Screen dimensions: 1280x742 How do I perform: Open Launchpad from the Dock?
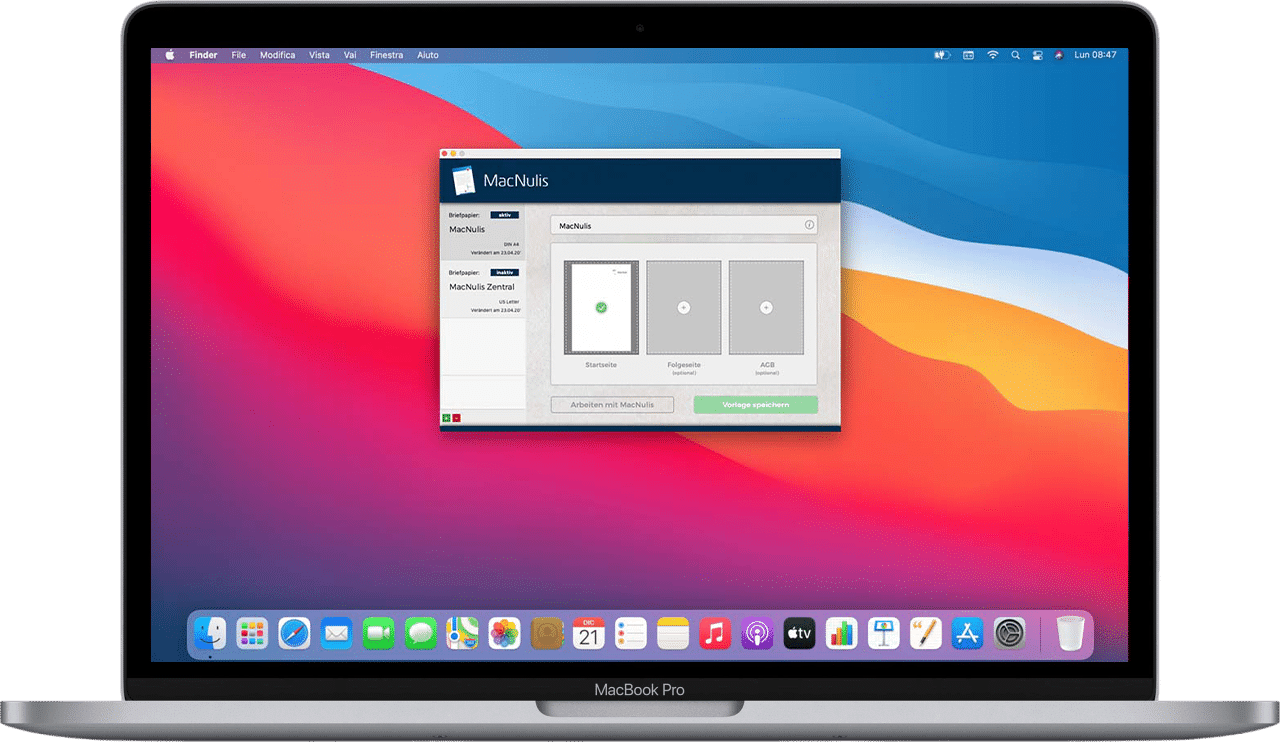coord(252,633)
